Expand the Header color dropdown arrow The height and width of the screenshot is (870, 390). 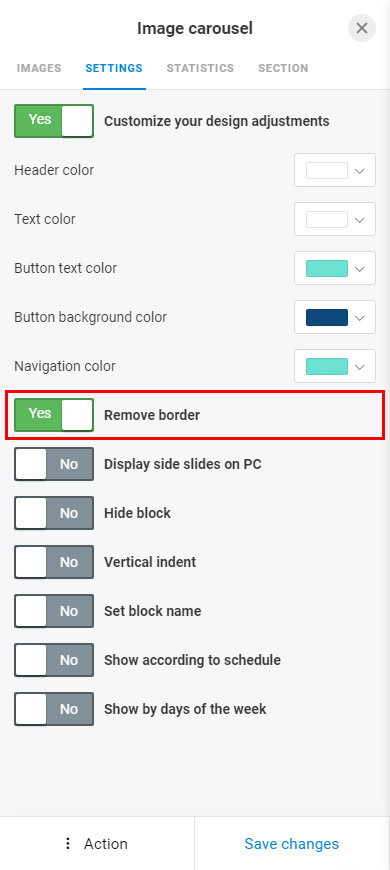(x=359, y=171)
